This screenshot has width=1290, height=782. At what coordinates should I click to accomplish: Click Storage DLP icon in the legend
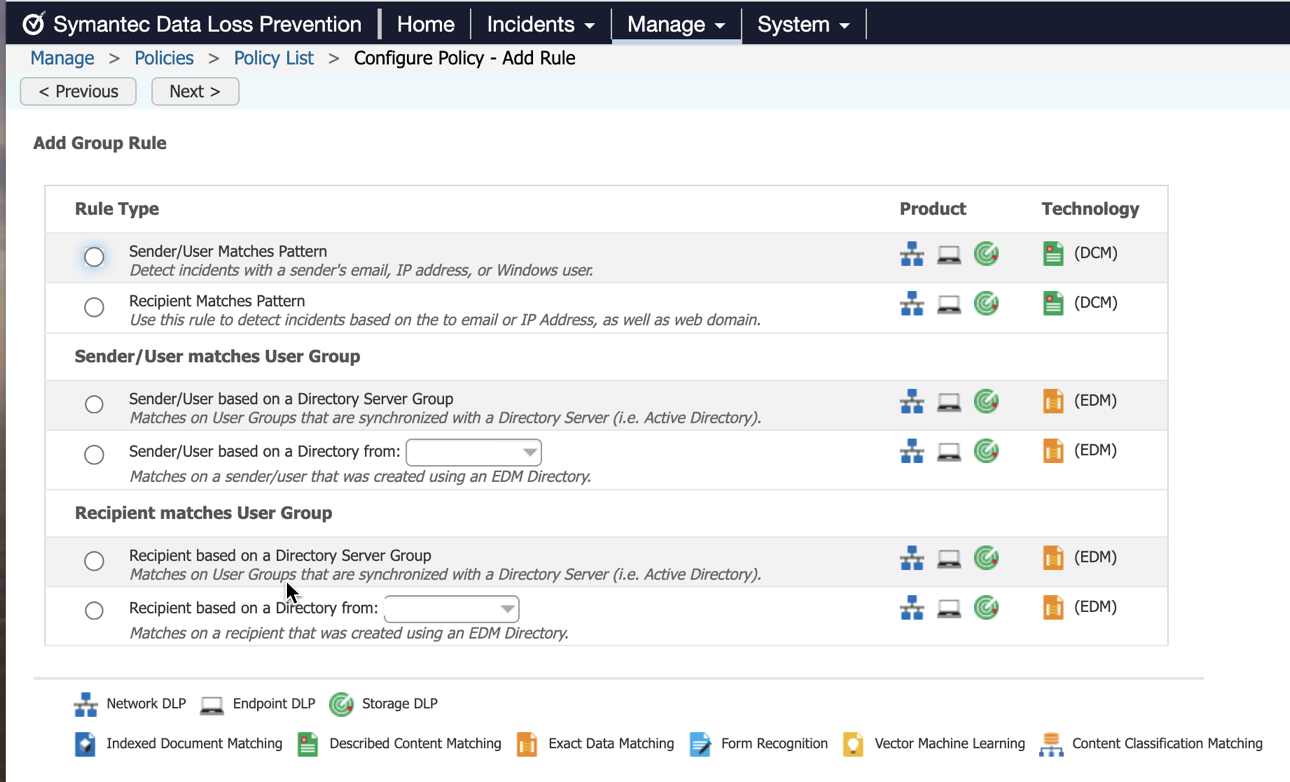click(342, 705)
